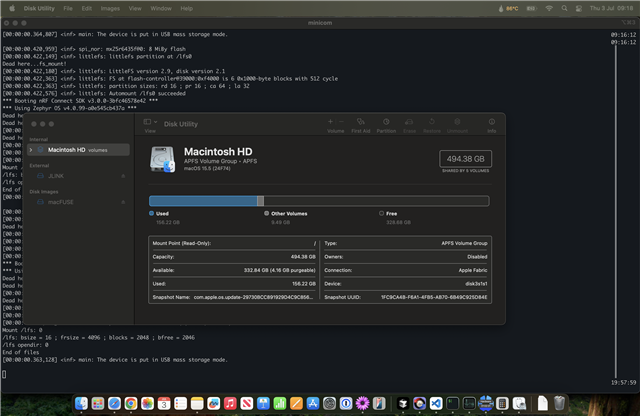This screenshot has width=640, height=416.
Task: Launch Safari from the Dock
Action: pos(114,403)
